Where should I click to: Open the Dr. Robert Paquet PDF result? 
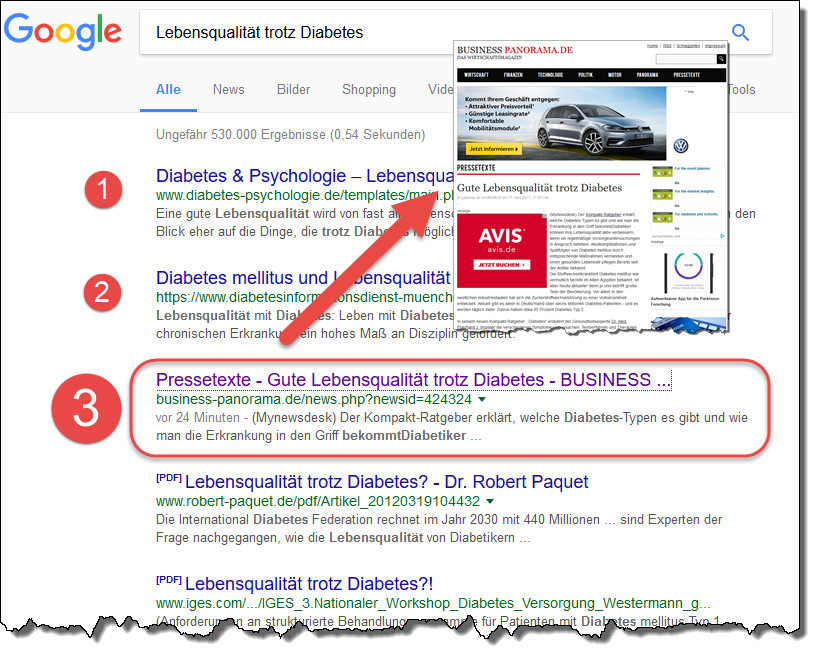pos(386,482)
